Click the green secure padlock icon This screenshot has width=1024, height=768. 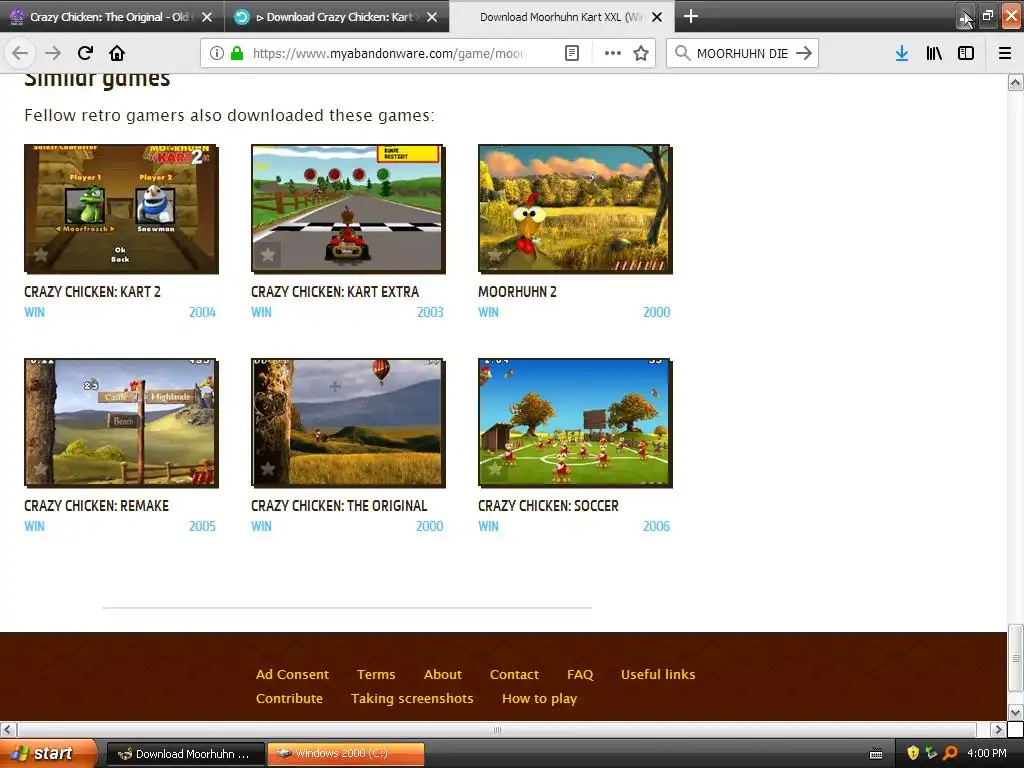tap(237, 53)
